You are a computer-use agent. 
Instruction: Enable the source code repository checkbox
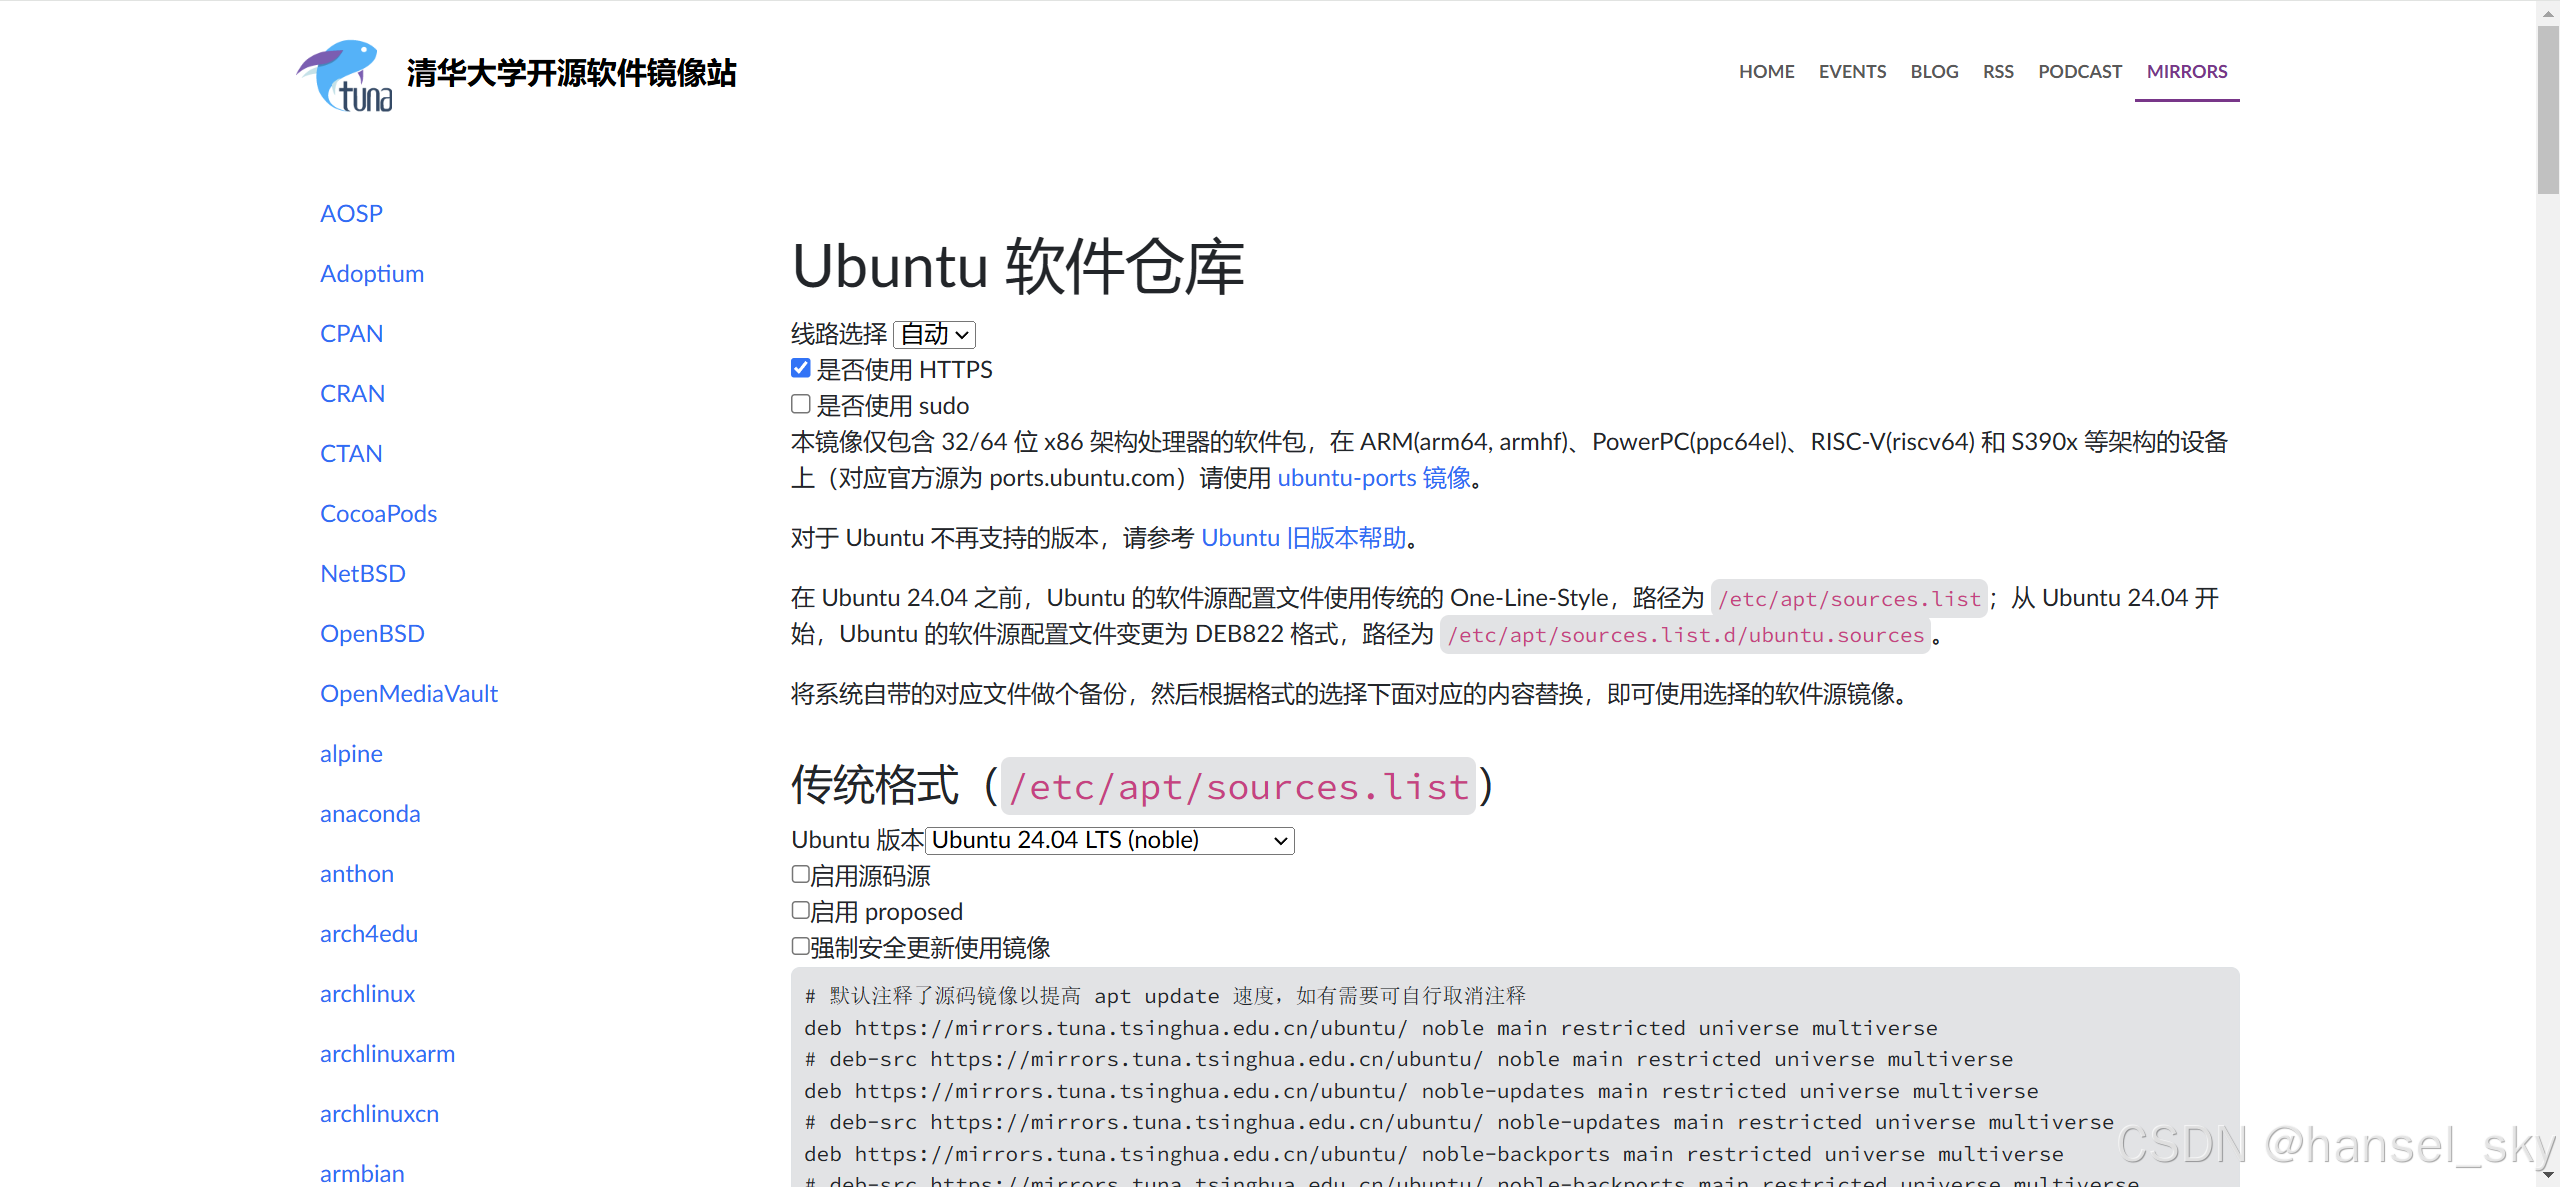point(801,875)
